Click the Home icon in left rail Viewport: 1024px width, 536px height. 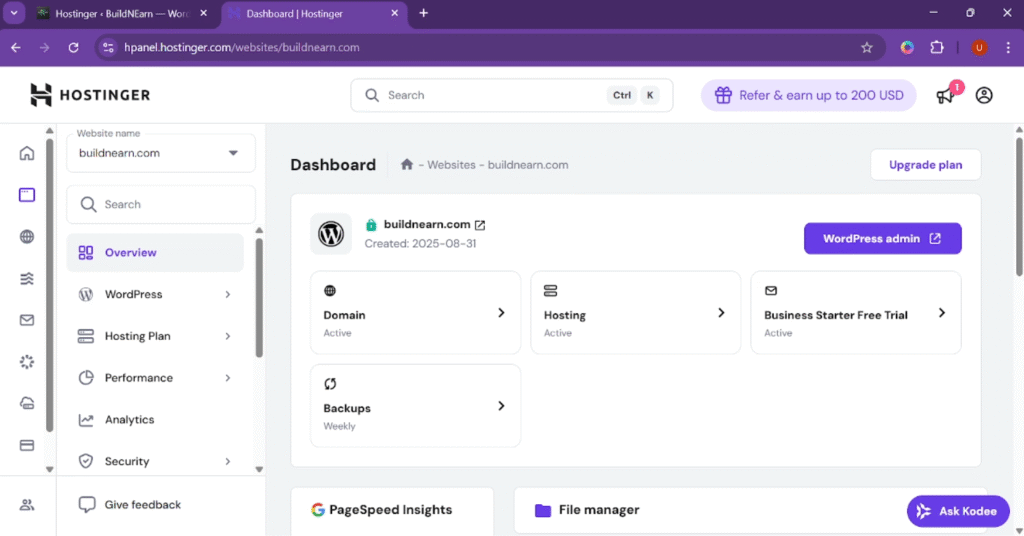click(27, 153)
